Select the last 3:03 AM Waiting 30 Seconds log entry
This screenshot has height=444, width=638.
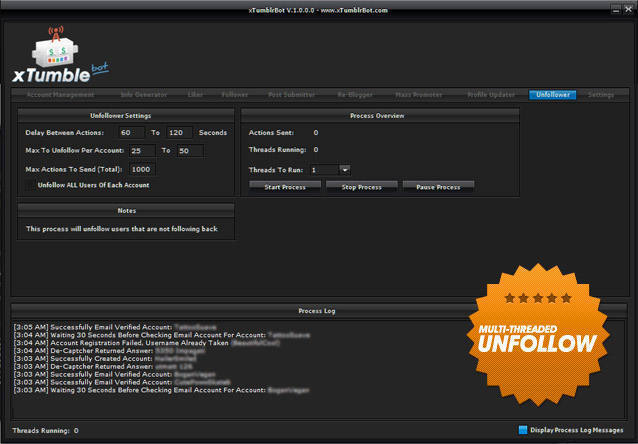pos(162,390)
